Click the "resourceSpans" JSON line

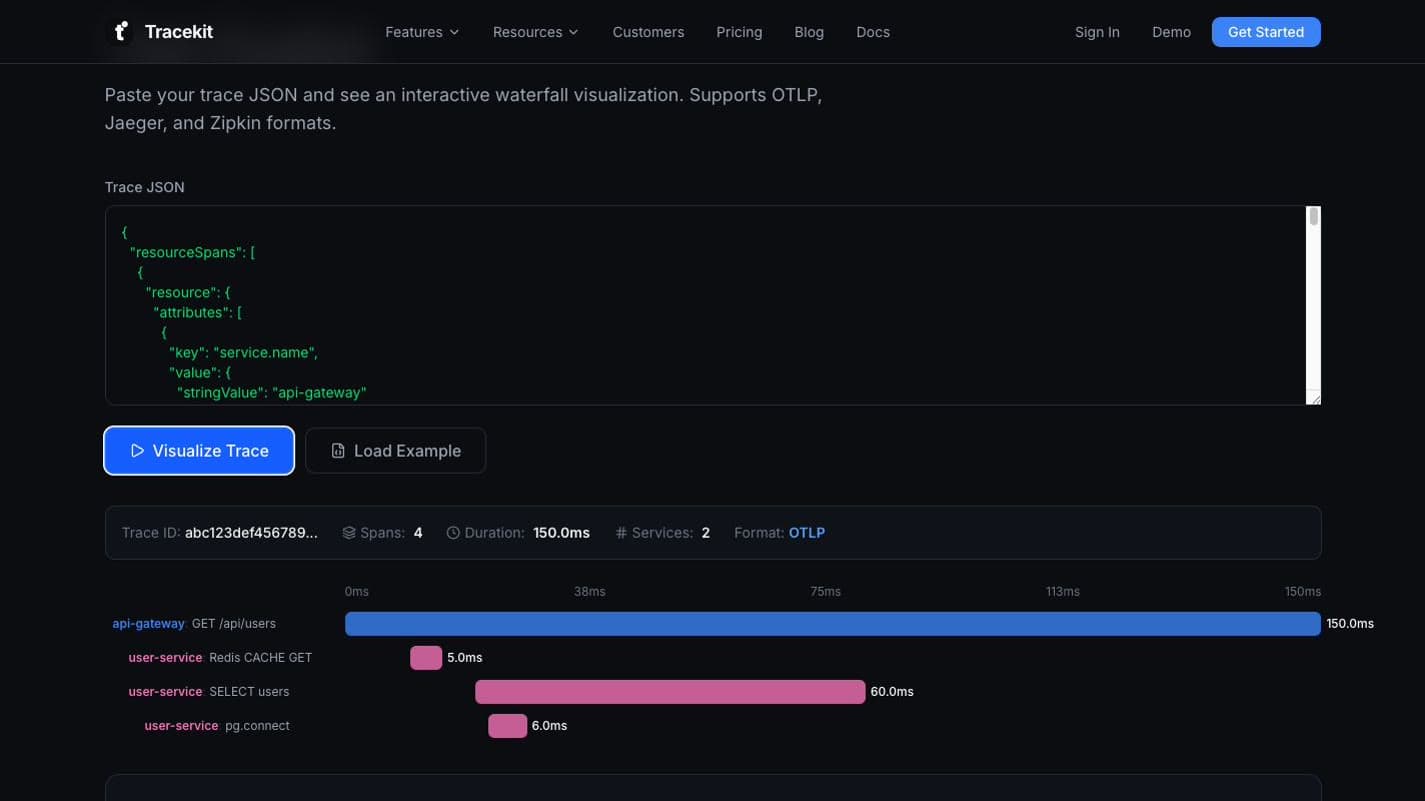pyautogui.click(x=192, y=253)
